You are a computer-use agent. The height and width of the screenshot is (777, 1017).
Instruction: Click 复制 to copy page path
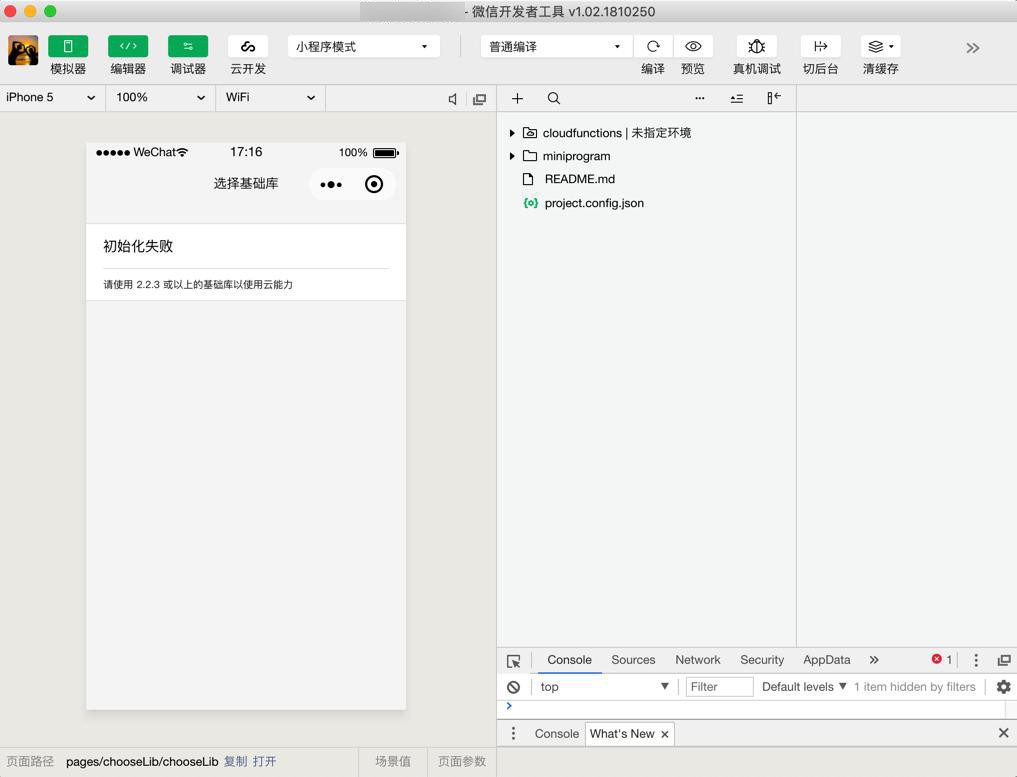[x=235, y=761]
